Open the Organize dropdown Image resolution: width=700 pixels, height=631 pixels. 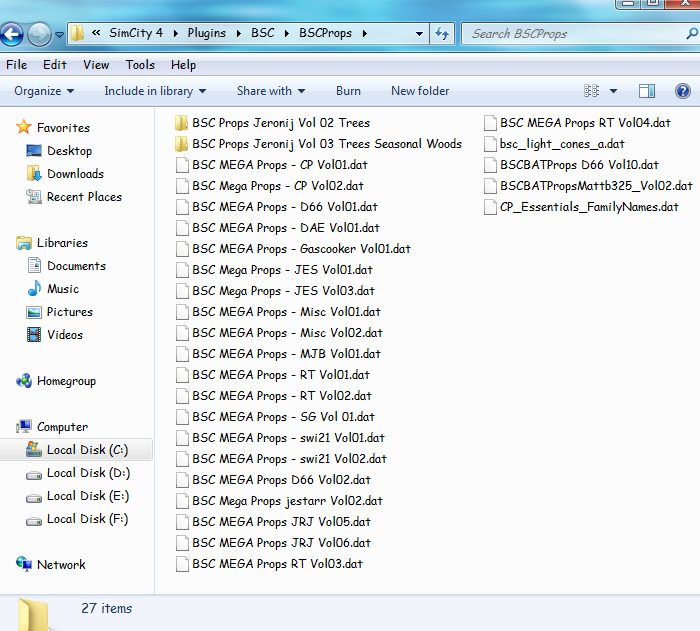pos(44,91)
